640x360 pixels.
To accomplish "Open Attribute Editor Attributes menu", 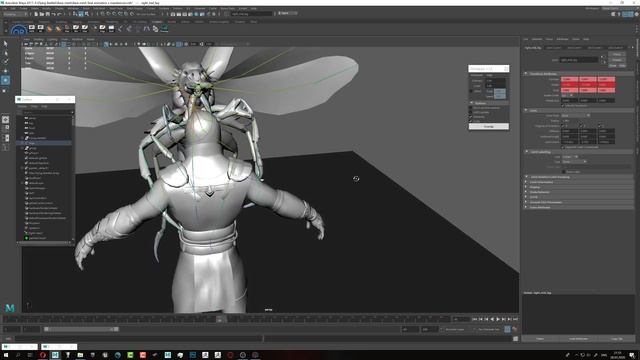I will 562,39.
